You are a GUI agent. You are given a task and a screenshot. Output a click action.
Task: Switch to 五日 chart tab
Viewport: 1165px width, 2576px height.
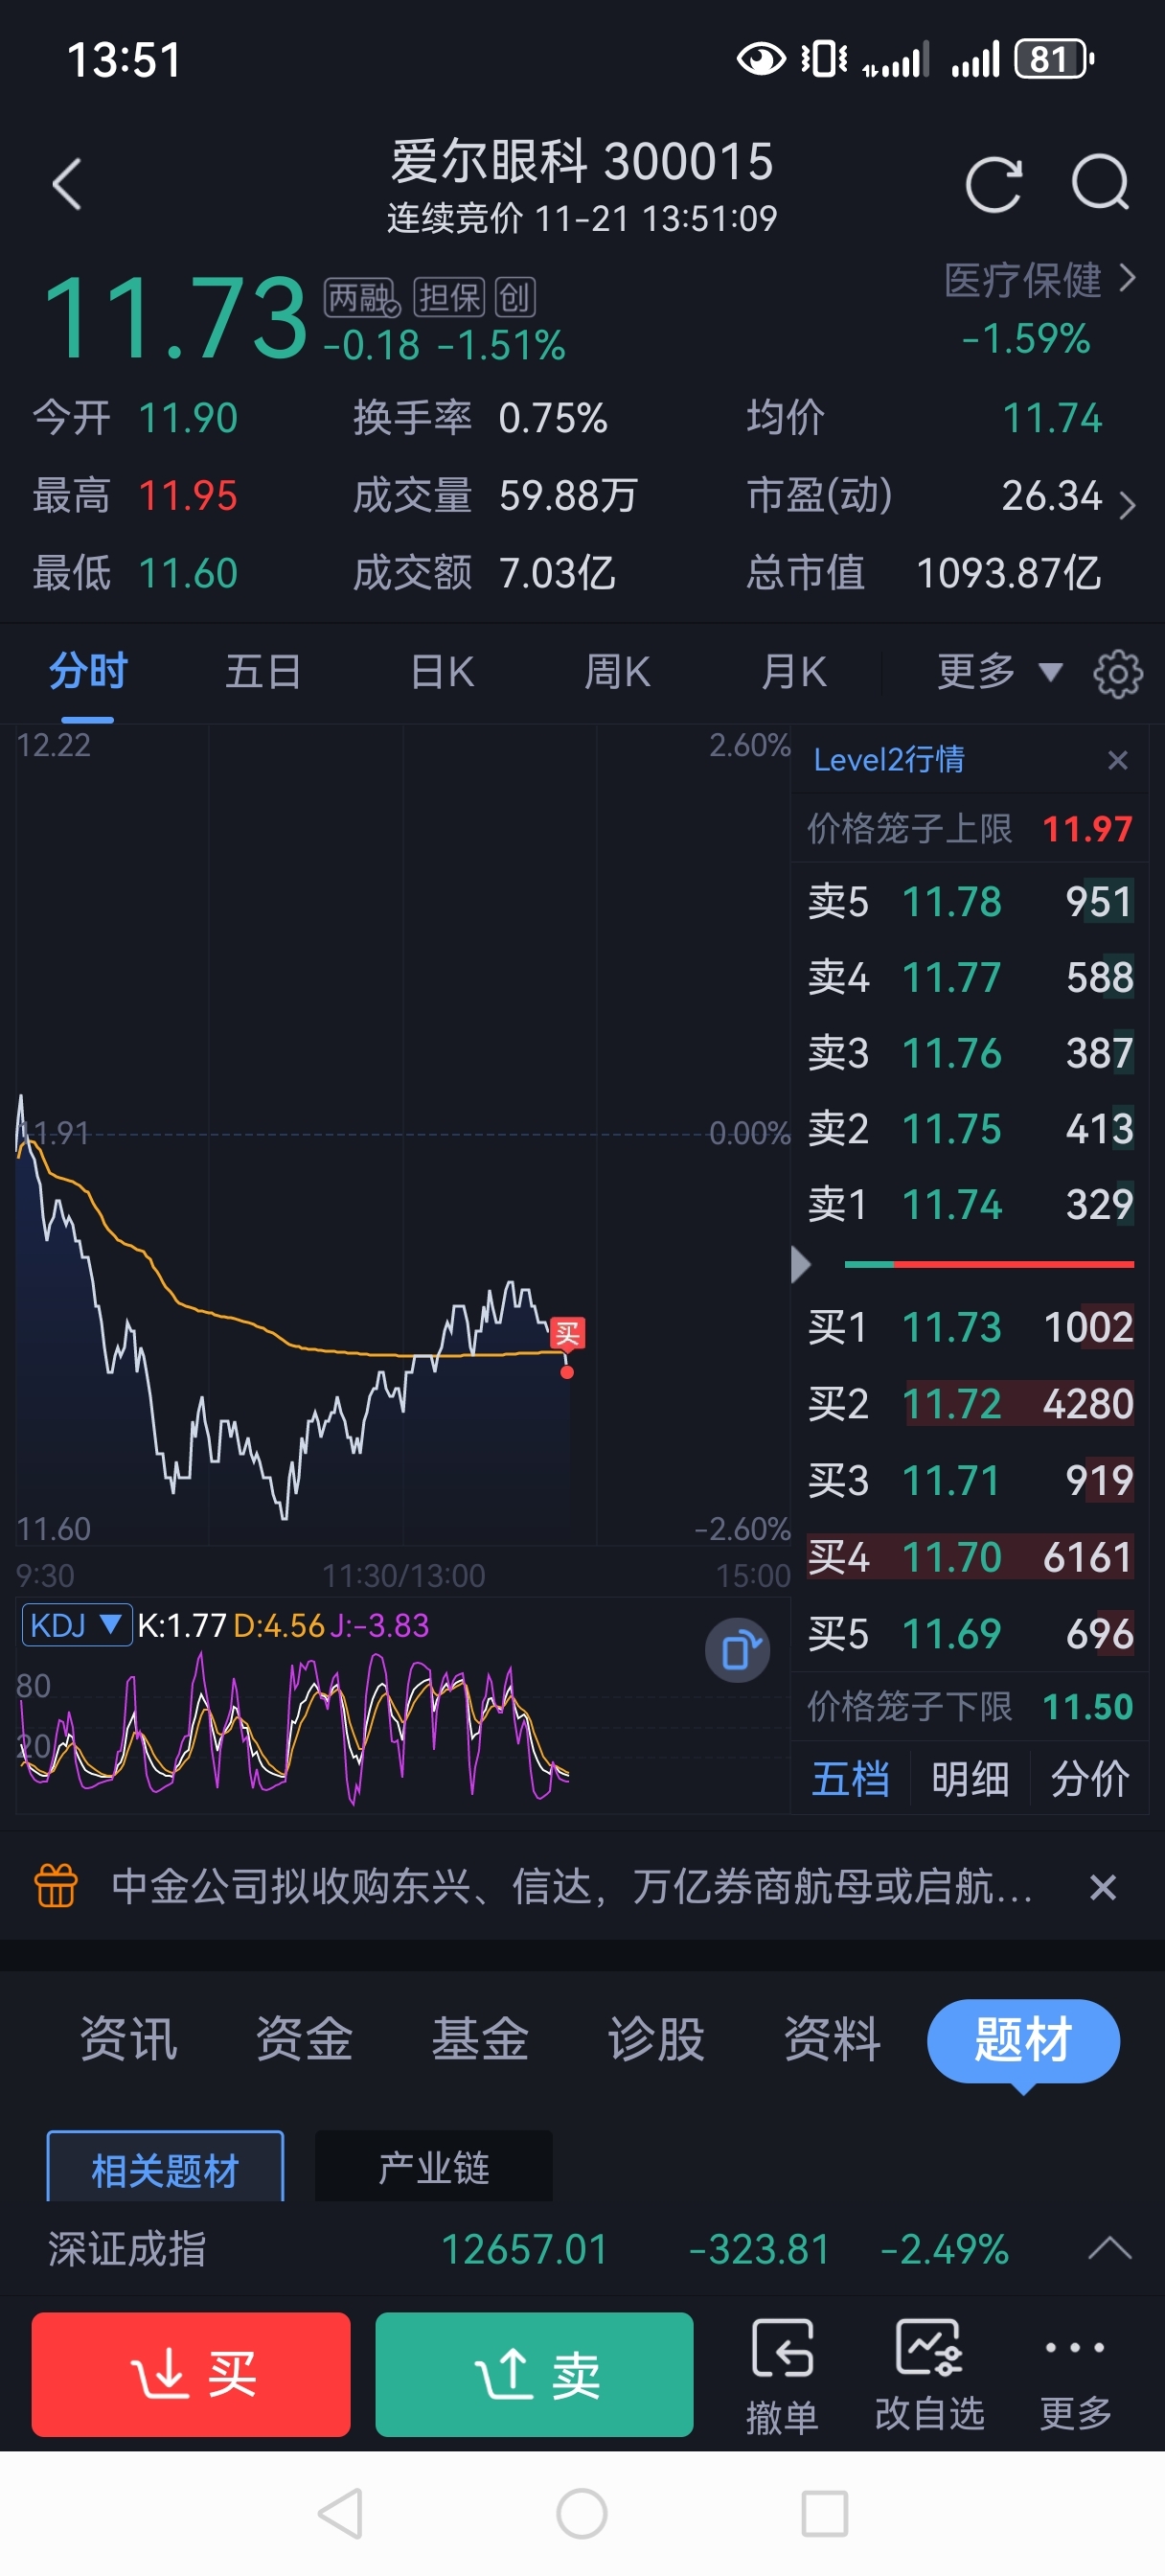pos(263,672)
